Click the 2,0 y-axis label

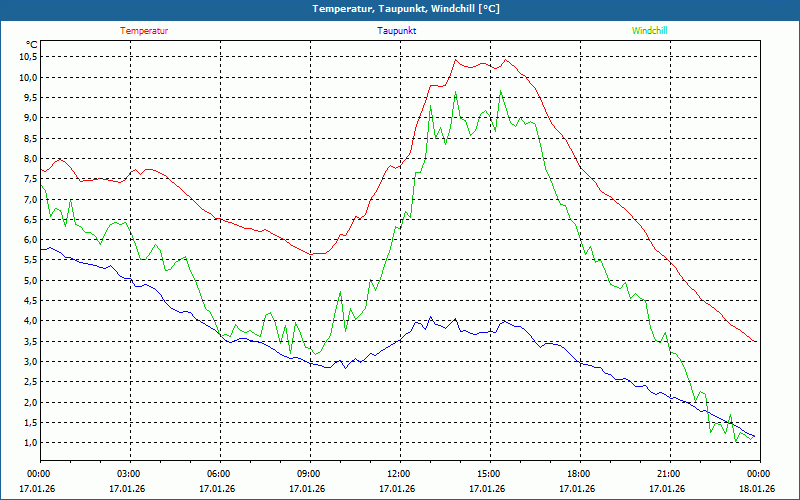[28, 402]
